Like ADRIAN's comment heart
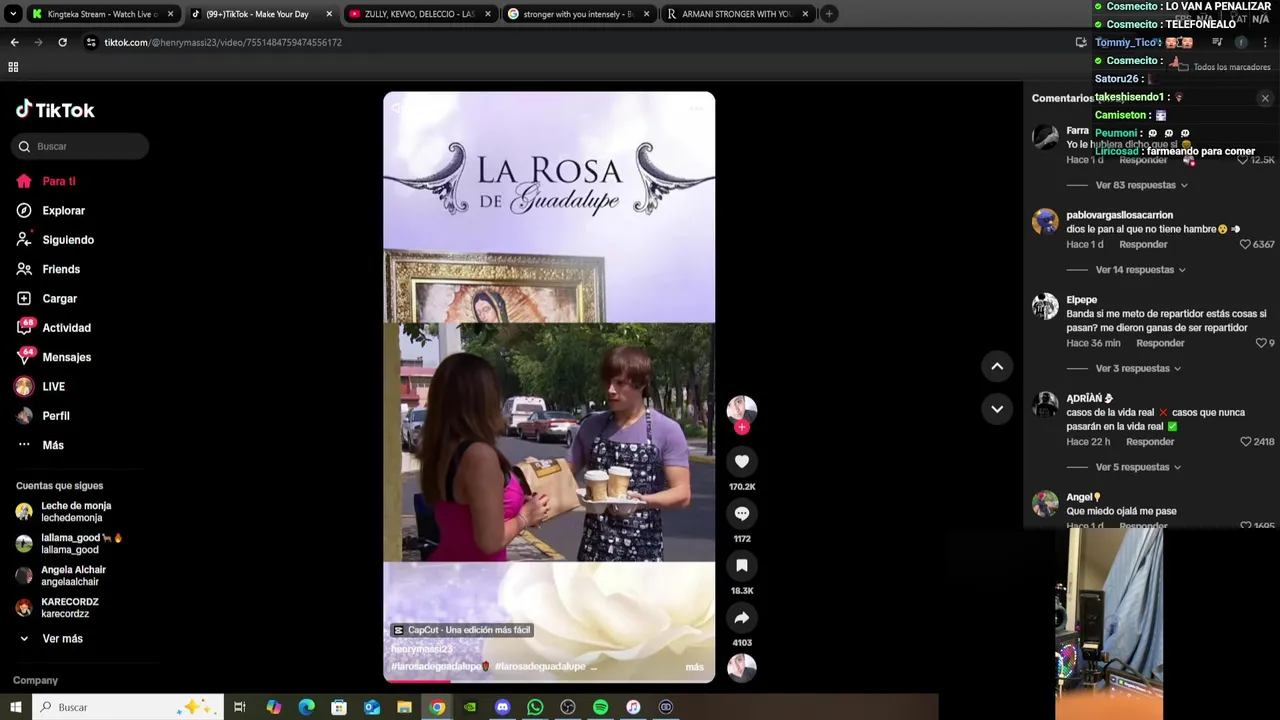The image size is (1280, 720). (1245, 442)
